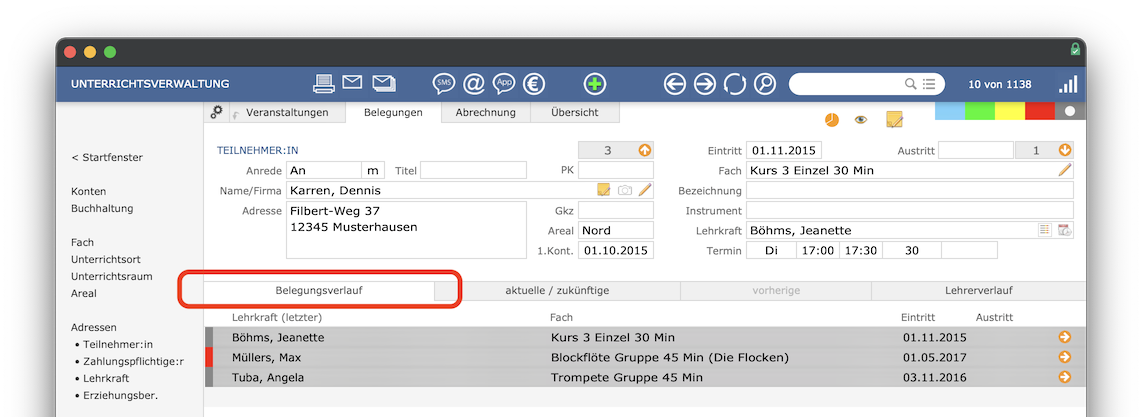Viewport: 1142px width, 417px height.
Task: Select the yellow color marker
Action: 1009,111
